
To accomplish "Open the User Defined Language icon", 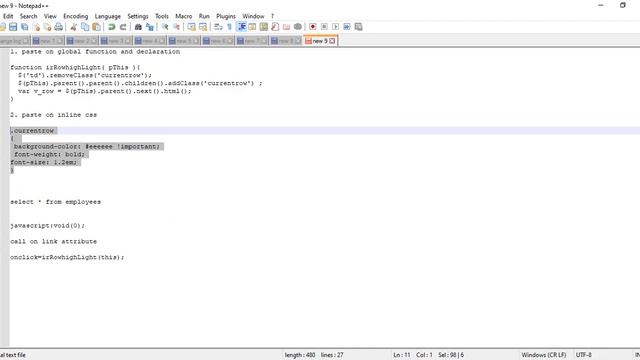I will 252,27.
